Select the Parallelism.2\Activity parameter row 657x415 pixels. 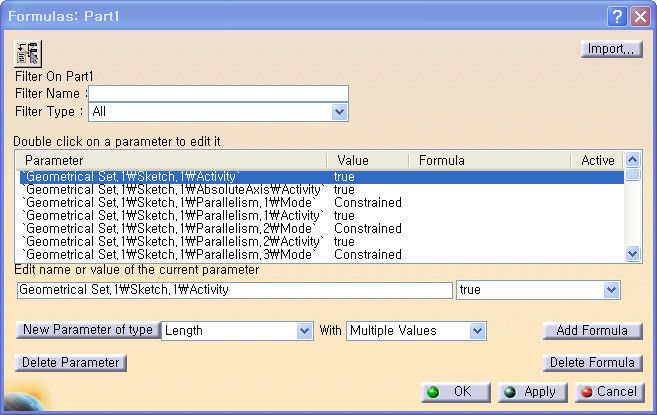click(322, 241)
